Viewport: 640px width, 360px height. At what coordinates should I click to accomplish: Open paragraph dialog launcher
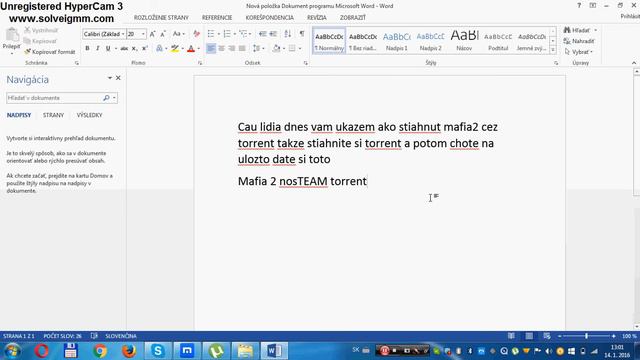(305, 63)
